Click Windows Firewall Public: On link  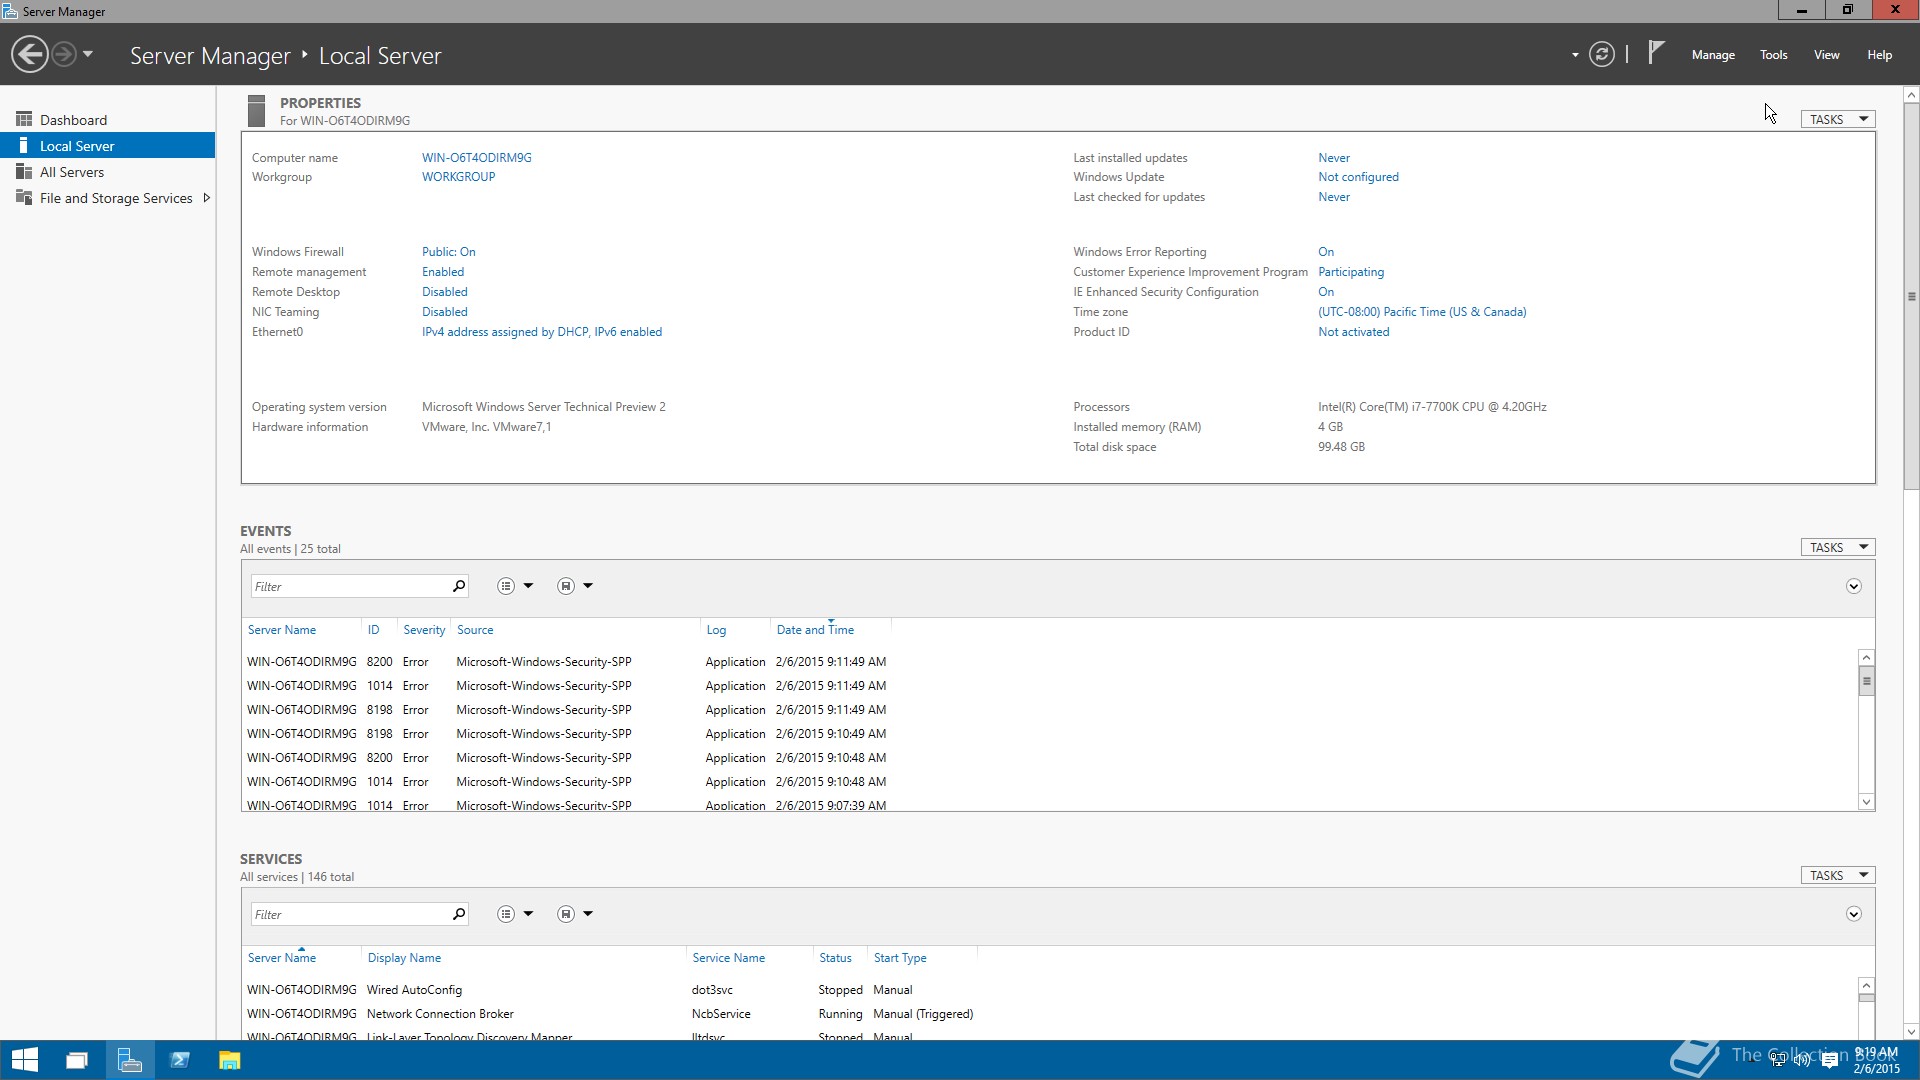click(449, 252)
